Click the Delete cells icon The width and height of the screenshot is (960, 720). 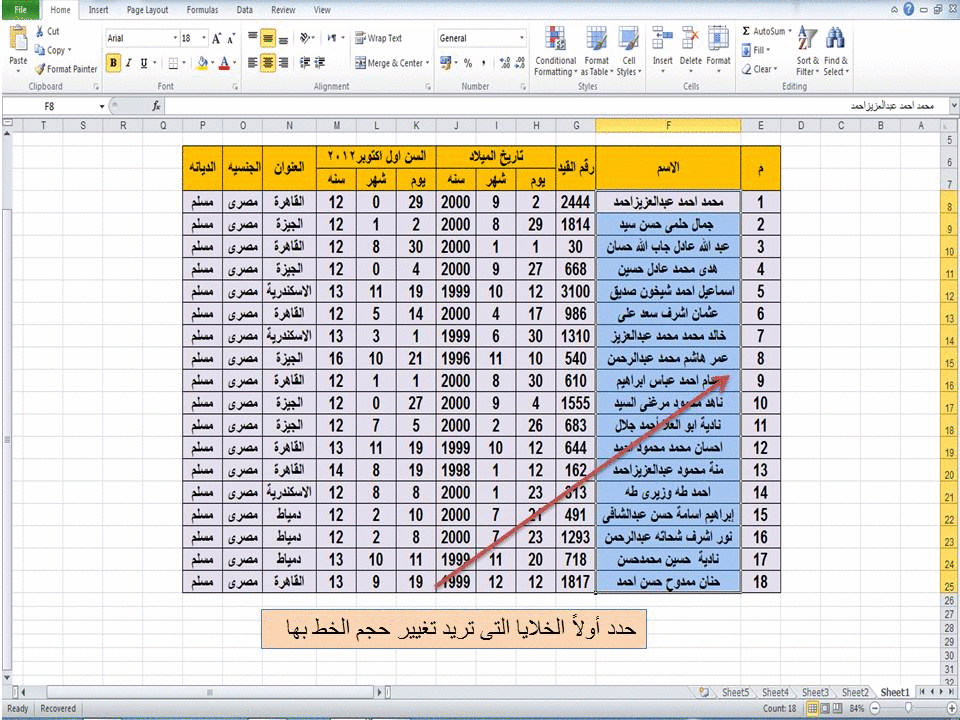691,39
